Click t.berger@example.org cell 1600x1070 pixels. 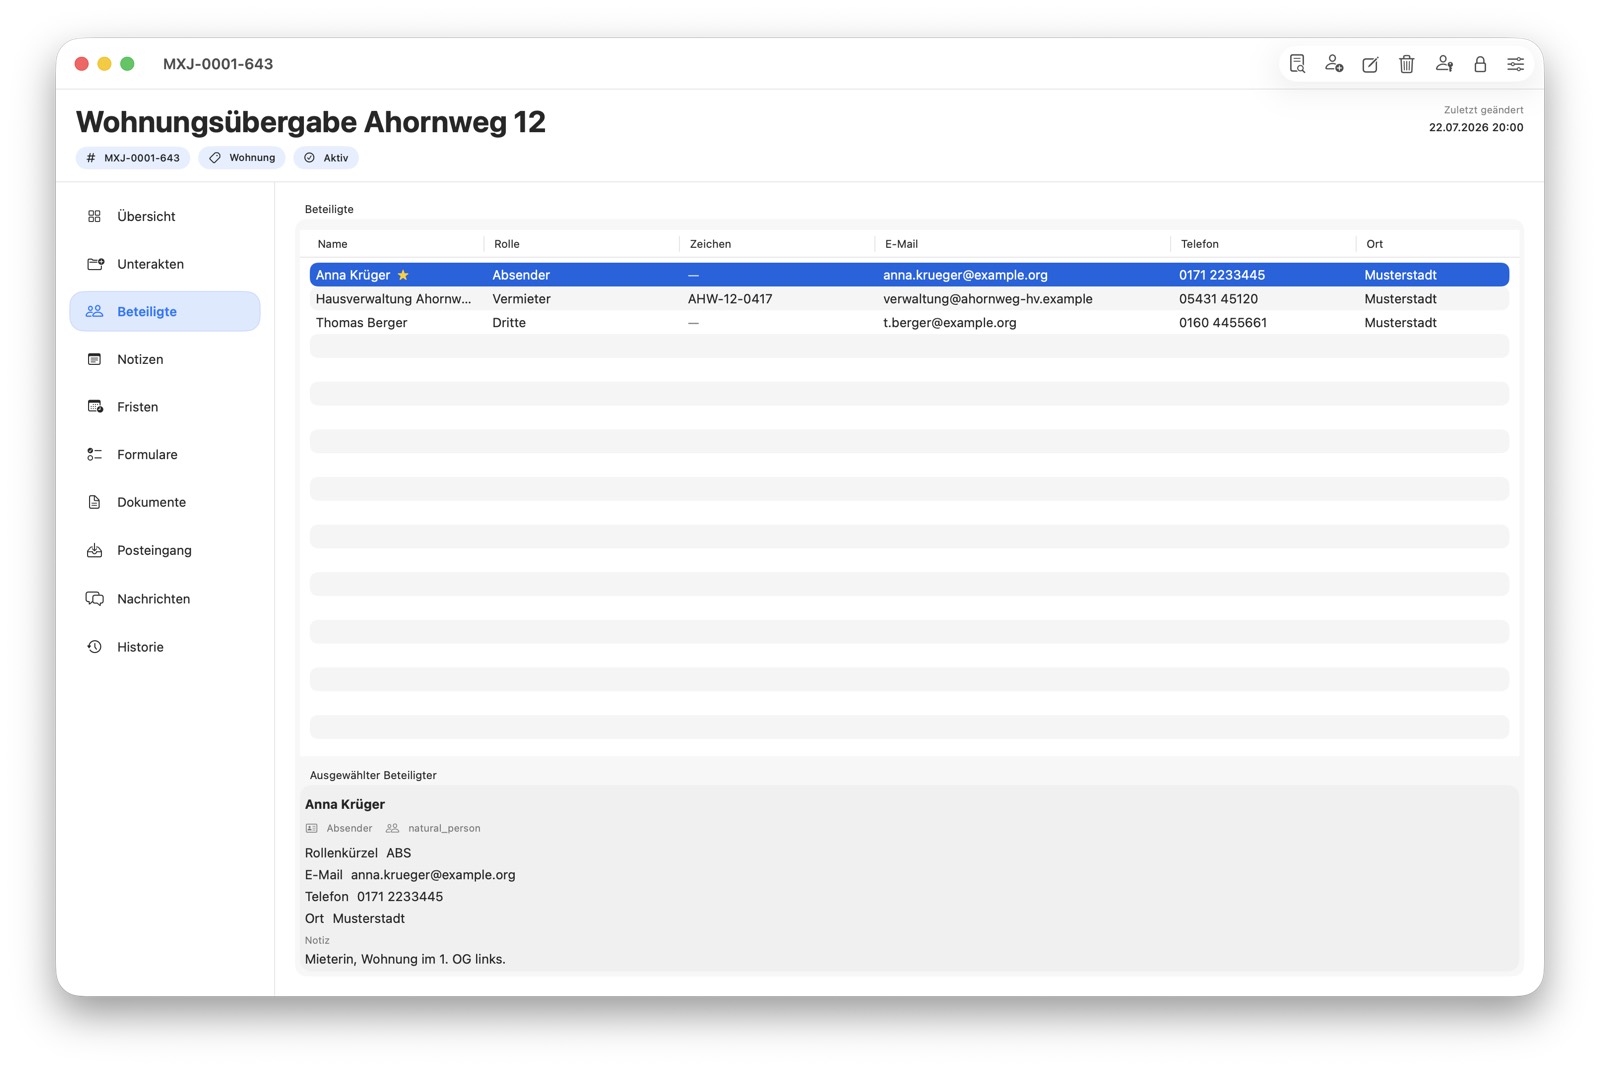click(950, 323)
